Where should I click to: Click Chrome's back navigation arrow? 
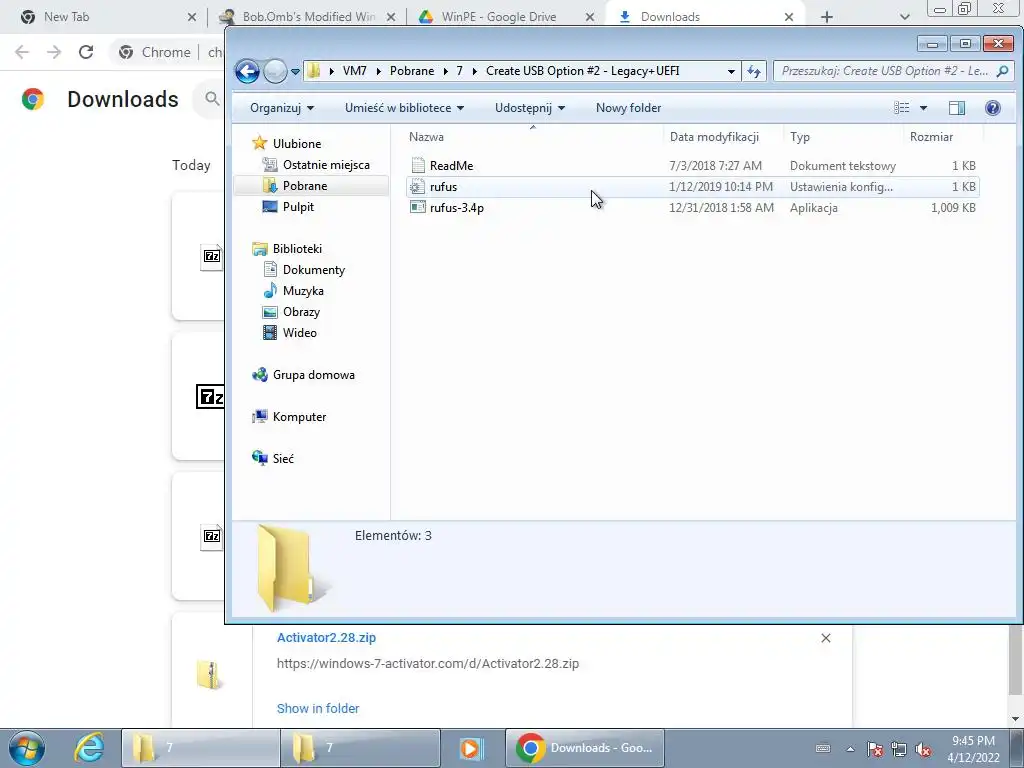click(x=22, y=52)
